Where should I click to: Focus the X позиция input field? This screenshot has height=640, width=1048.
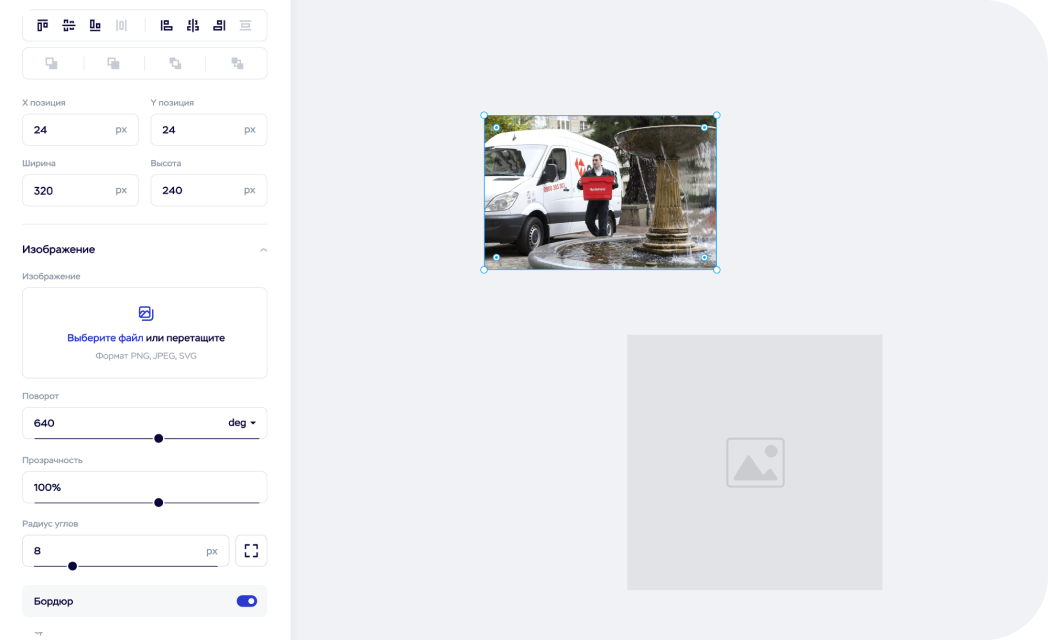pyautogui.click(x=72, y=130)
